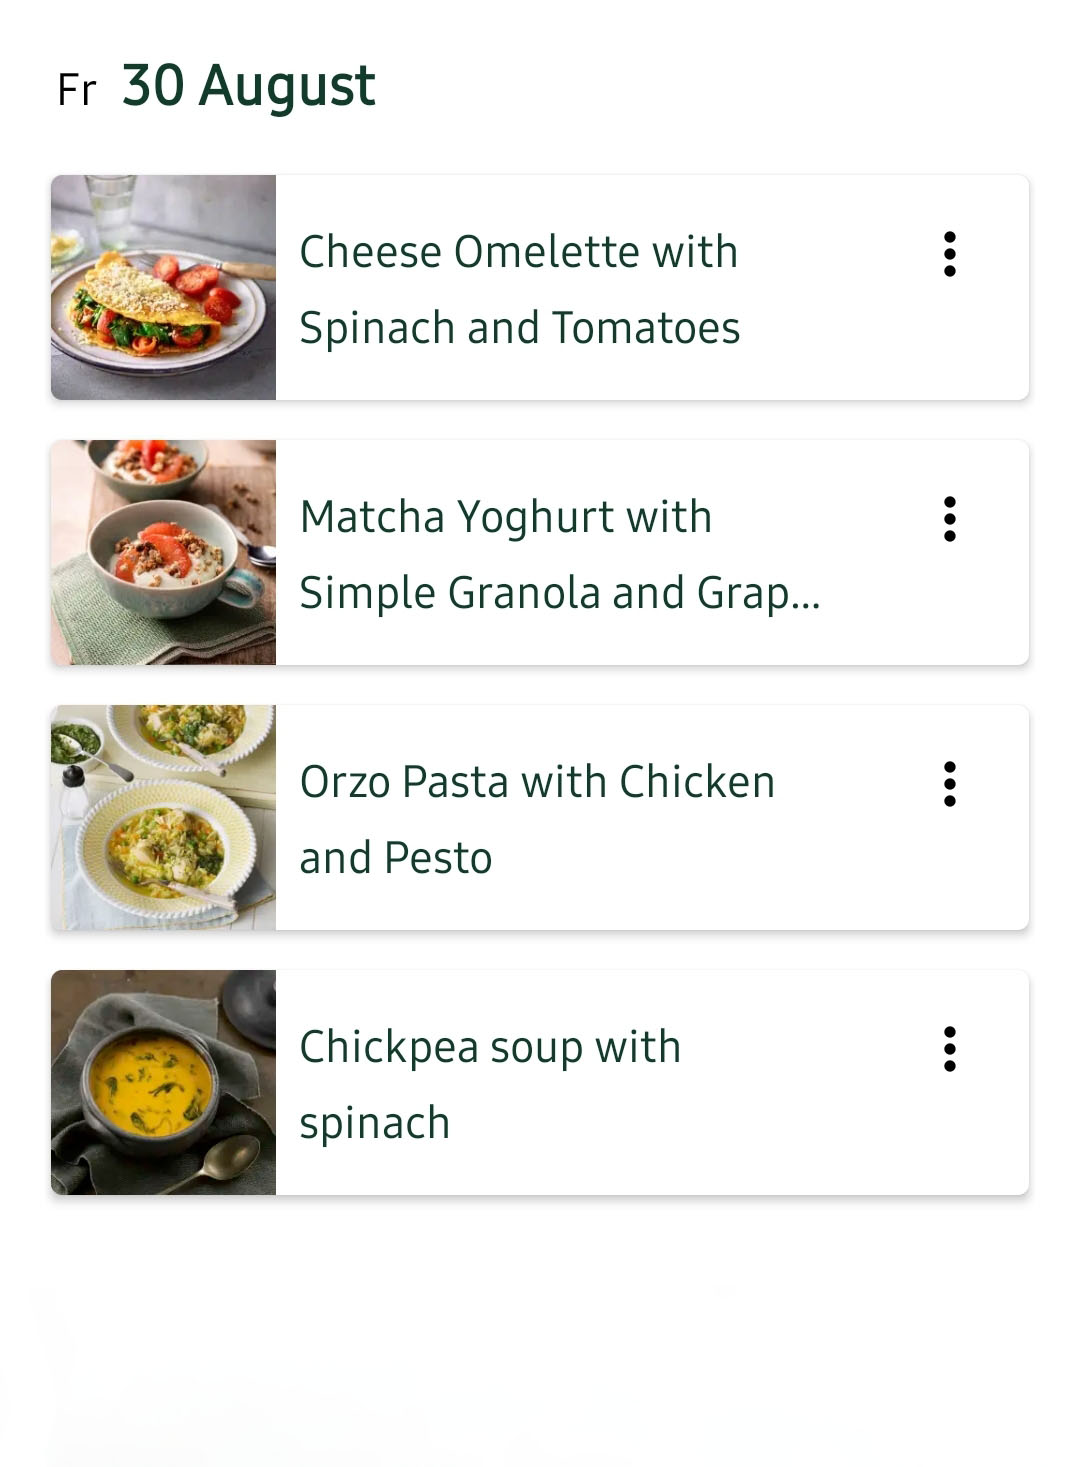Open options menu for Cheese Omelette recipe
The width and height of the screenshot is (1080, 1467).
click(x=949, y=254)
